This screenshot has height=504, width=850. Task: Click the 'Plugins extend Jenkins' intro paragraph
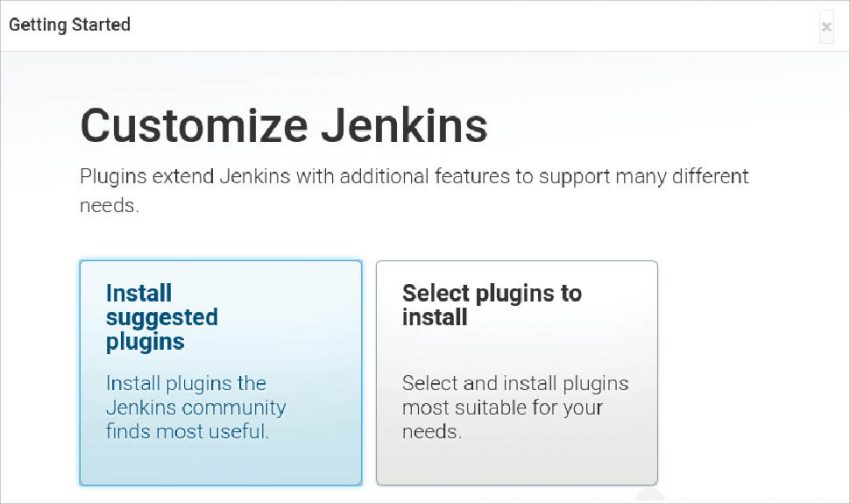tap(414, 177)
